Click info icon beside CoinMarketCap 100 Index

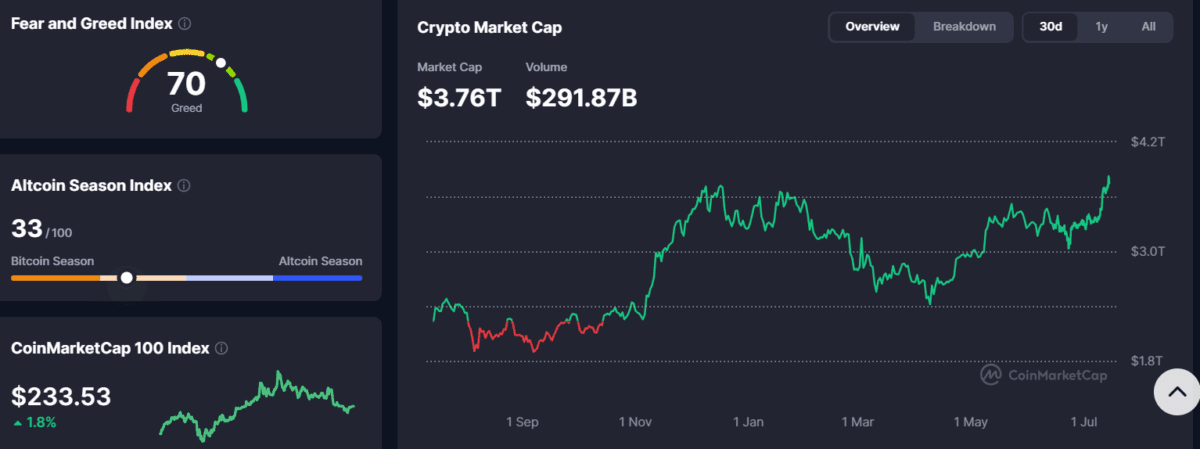[222, 349]
